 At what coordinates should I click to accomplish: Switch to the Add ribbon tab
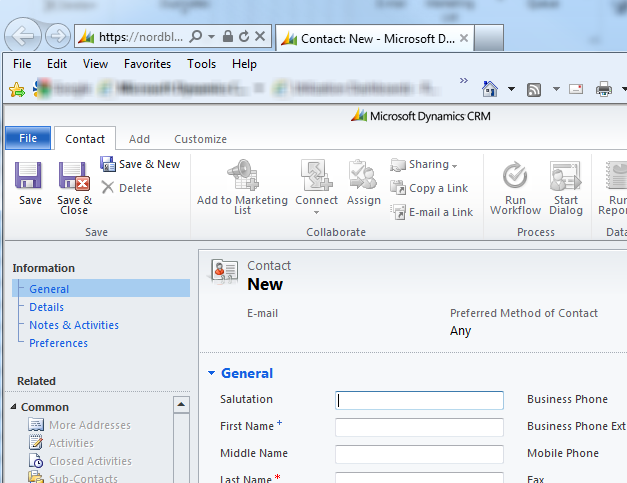click(139, 139)
